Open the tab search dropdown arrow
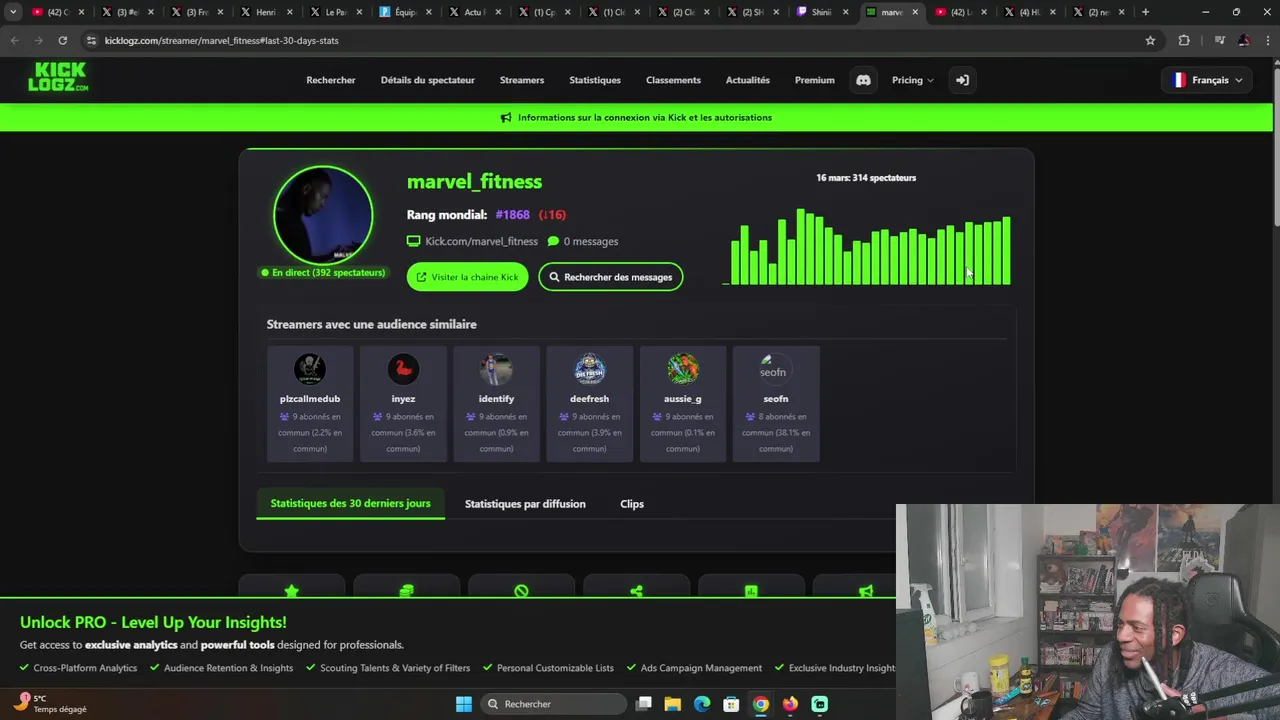Screen dimensions: 1280x720 pyautogui.click(x=13, y=12)
